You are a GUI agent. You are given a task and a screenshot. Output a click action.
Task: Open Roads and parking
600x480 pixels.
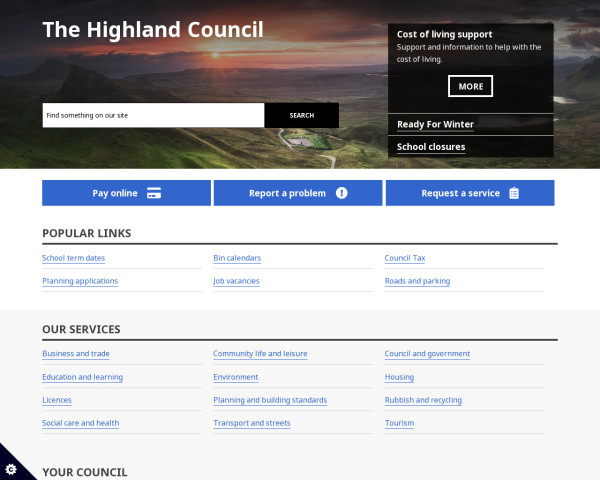(x=417, y=281)
